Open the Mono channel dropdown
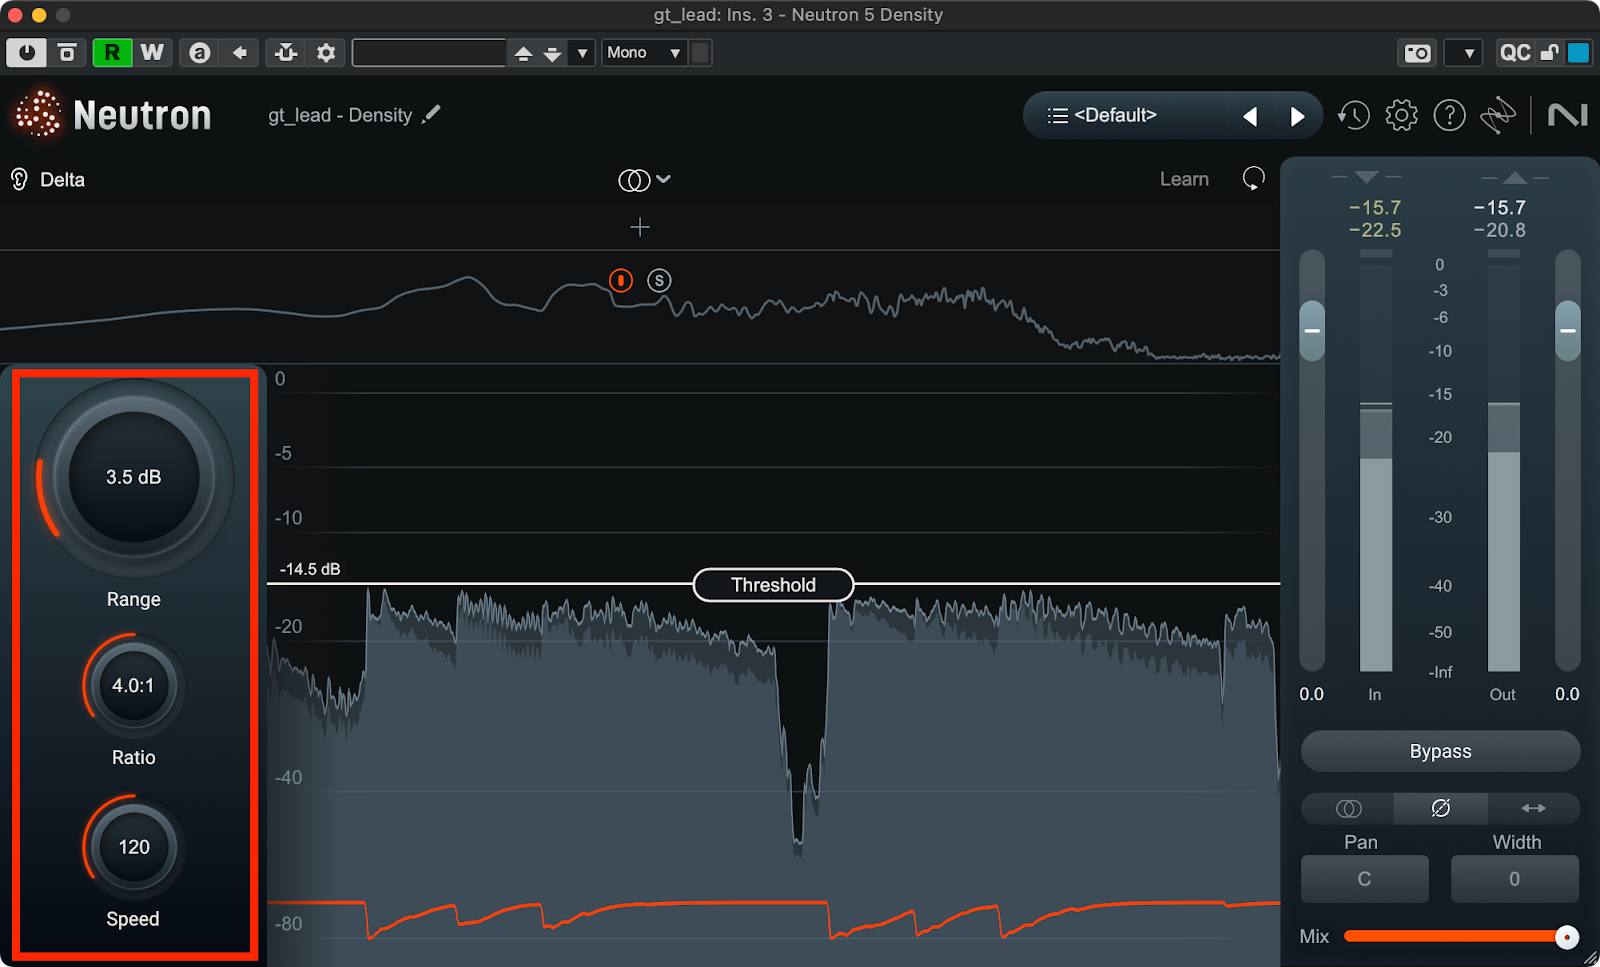 tap(643, 53)
